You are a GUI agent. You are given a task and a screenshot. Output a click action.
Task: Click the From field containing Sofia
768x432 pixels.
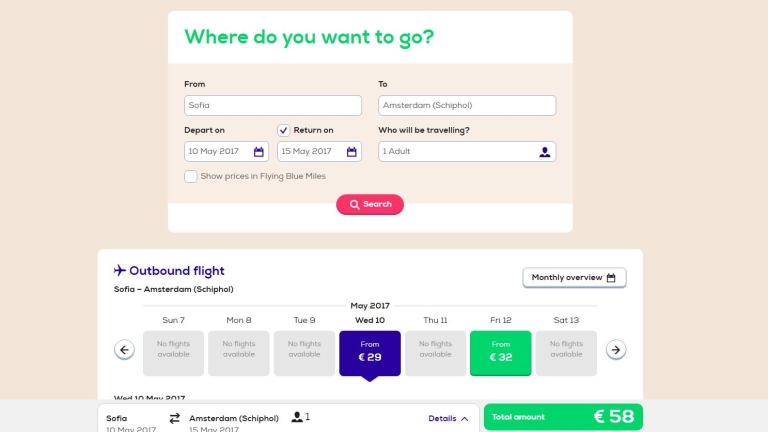pos(272,105)
